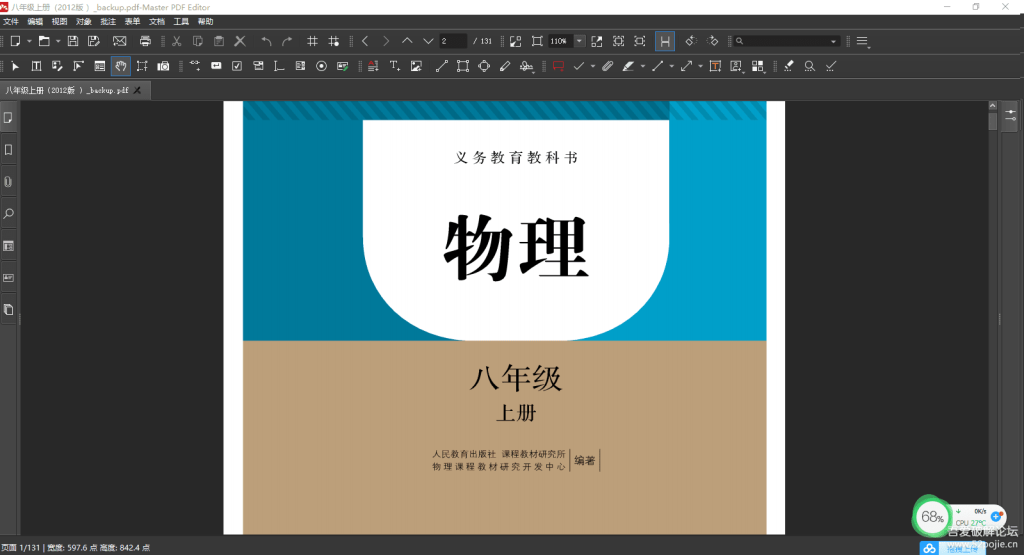Image resolution: width=1024 pixels, height=555 pixels.
Task: Open the Attachments panel in sidebar
Action: (x=8, y=182)
